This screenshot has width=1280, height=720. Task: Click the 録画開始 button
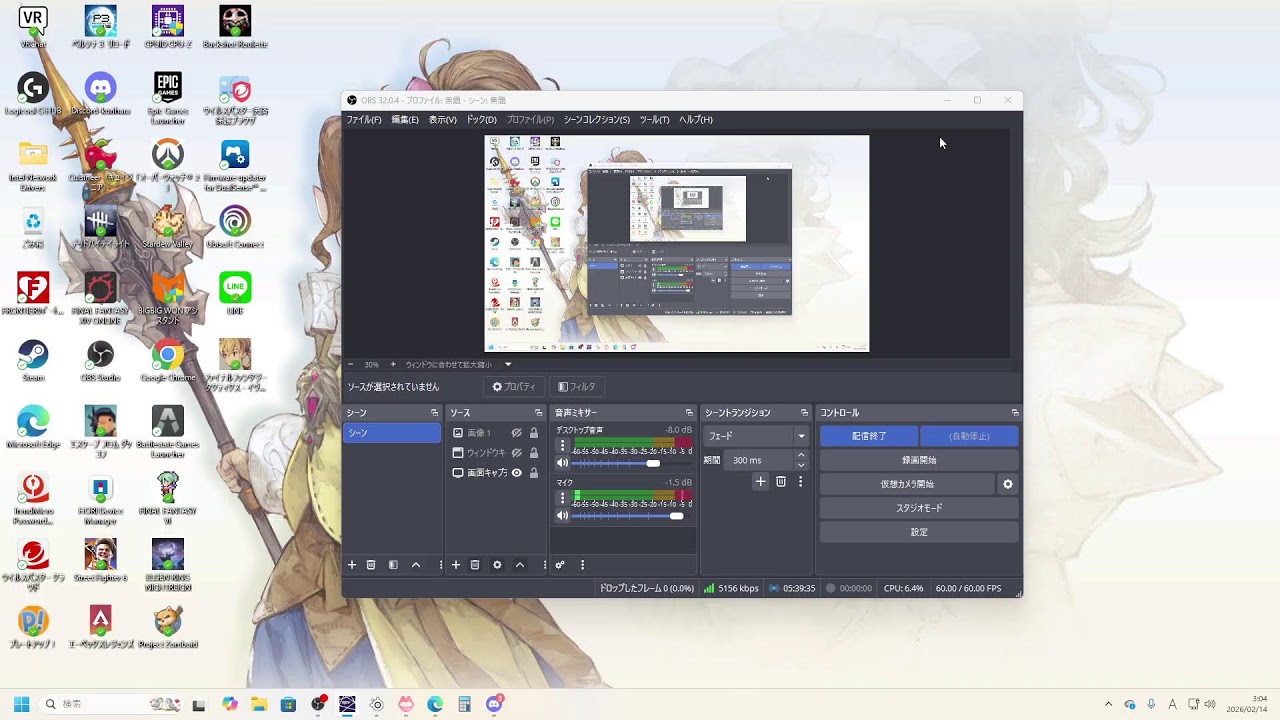tap(919, 460)
